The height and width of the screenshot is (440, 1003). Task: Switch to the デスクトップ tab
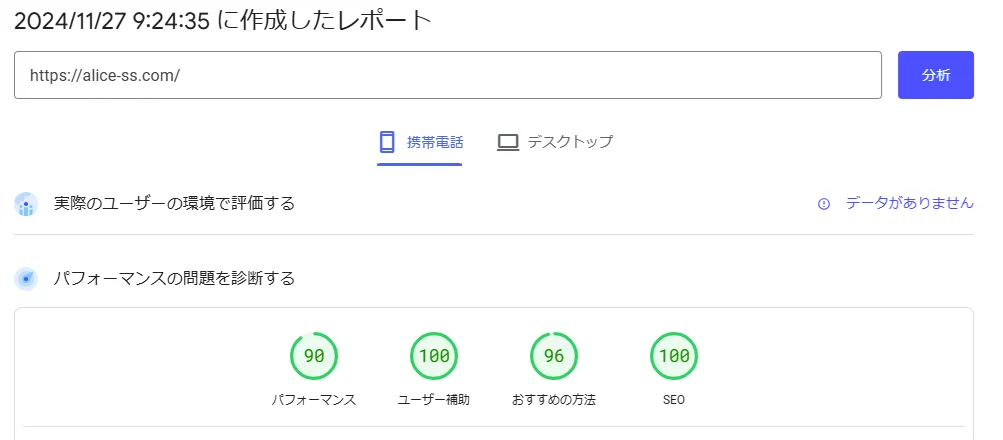[555, 142]
